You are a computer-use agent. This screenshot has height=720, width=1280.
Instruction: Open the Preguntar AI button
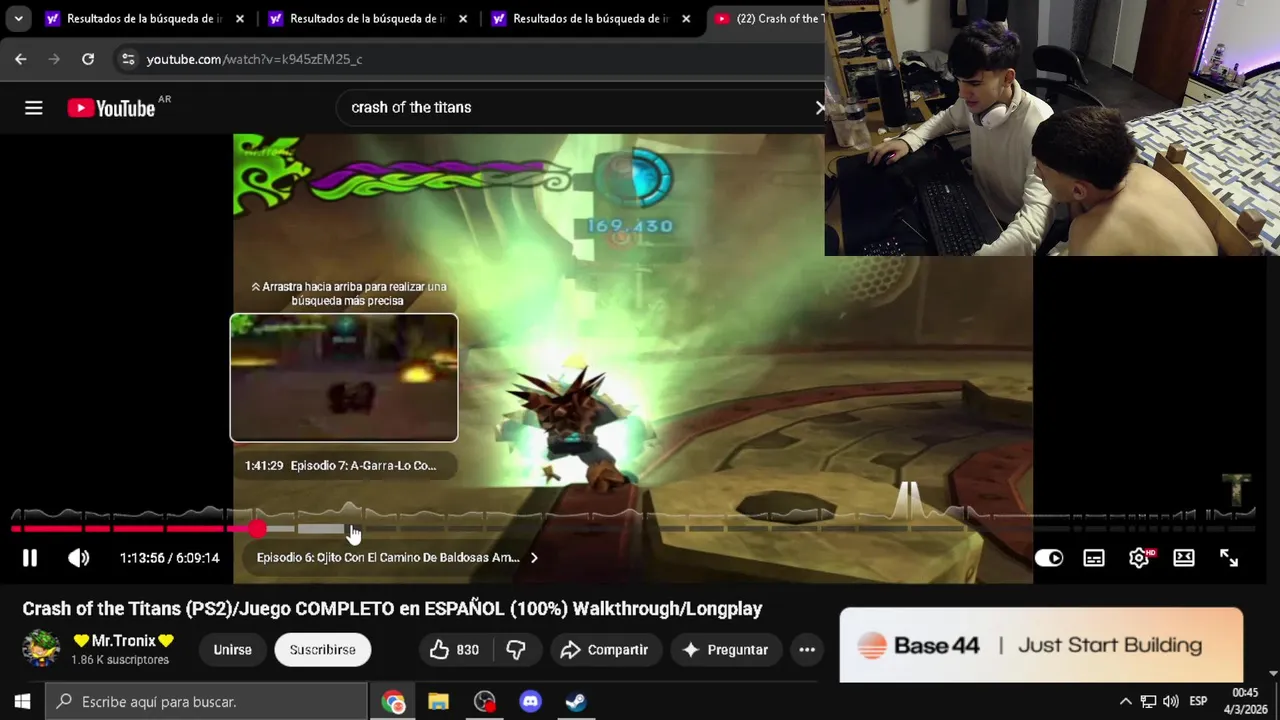725,650
